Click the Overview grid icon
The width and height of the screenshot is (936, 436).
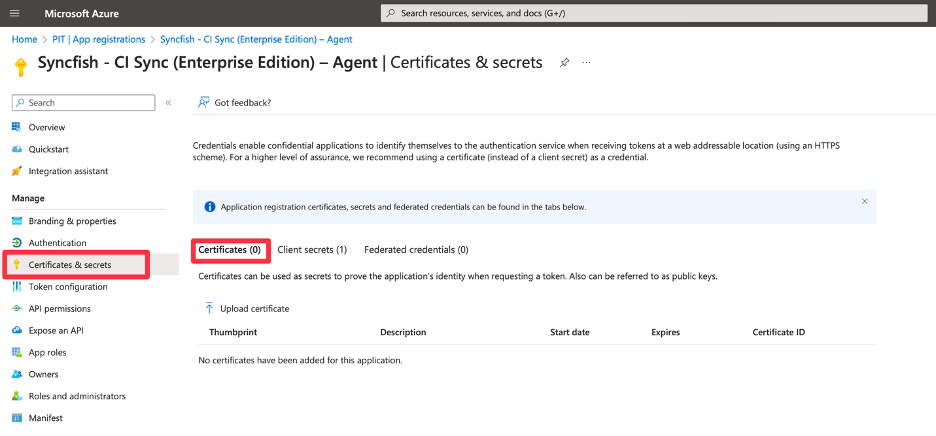(x=17, y=127)
